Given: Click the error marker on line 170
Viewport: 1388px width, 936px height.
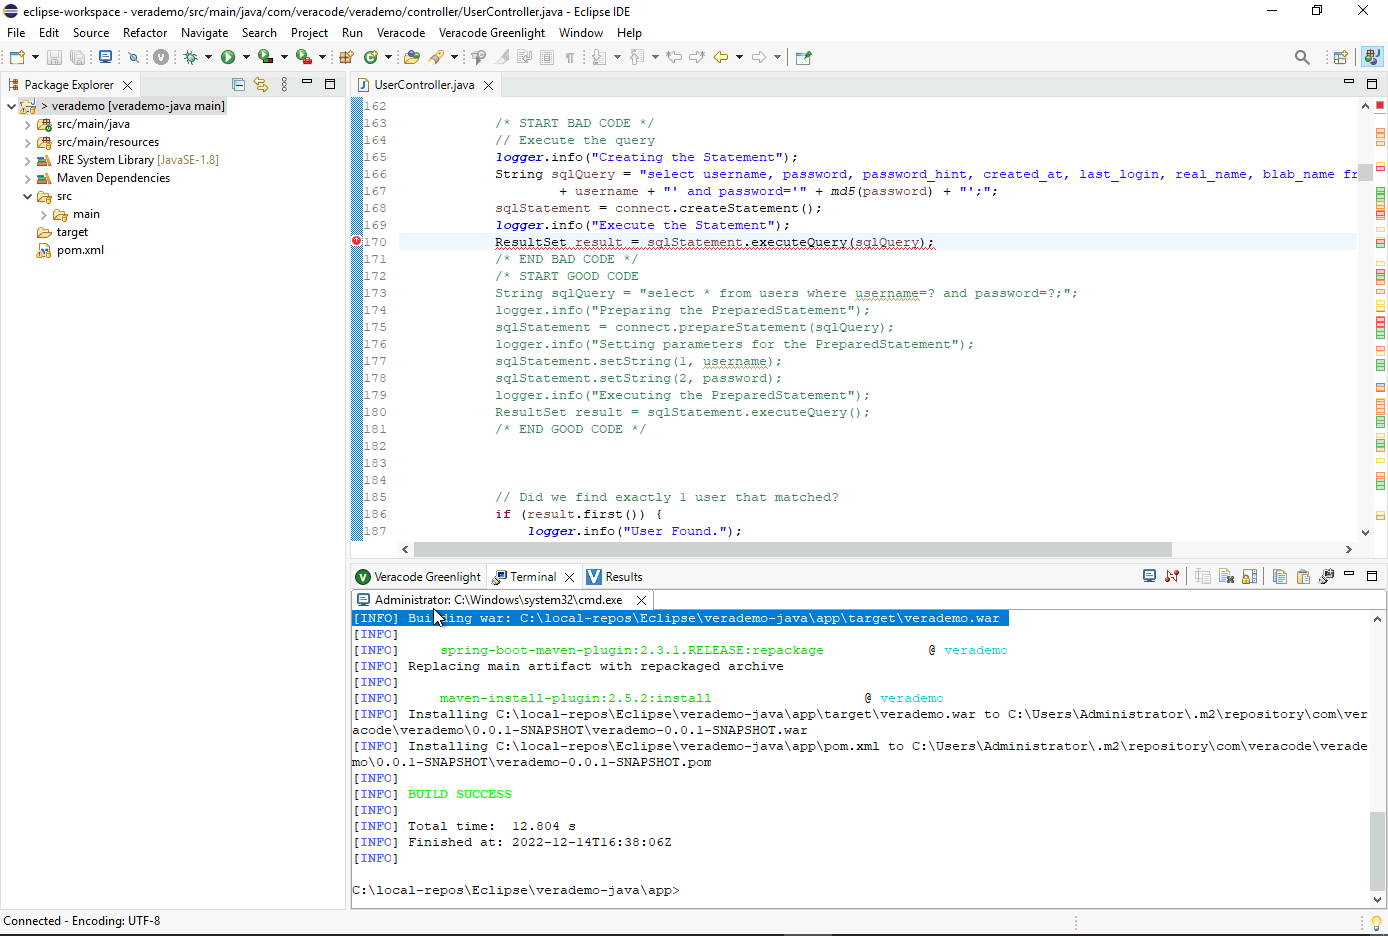Looking at the screenshot, I should pos(356,241).
